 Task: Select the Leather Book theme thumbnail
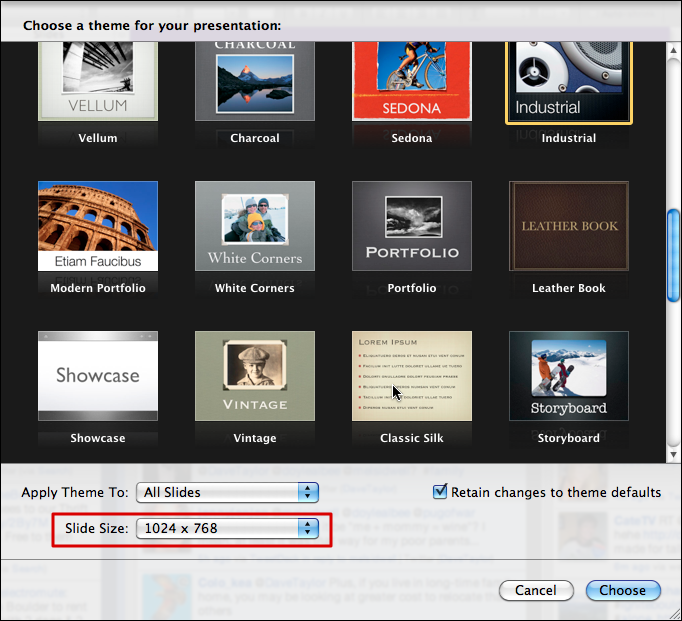click(569, 225)
